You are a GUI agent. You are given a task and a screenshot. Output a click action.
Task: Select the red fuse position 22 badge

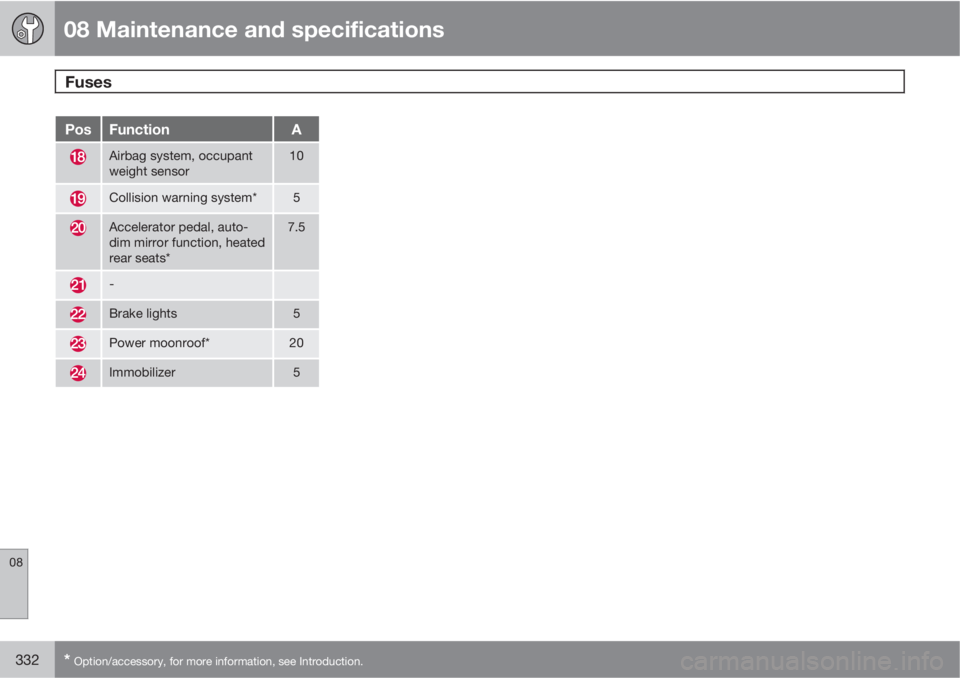coord(78,314)
